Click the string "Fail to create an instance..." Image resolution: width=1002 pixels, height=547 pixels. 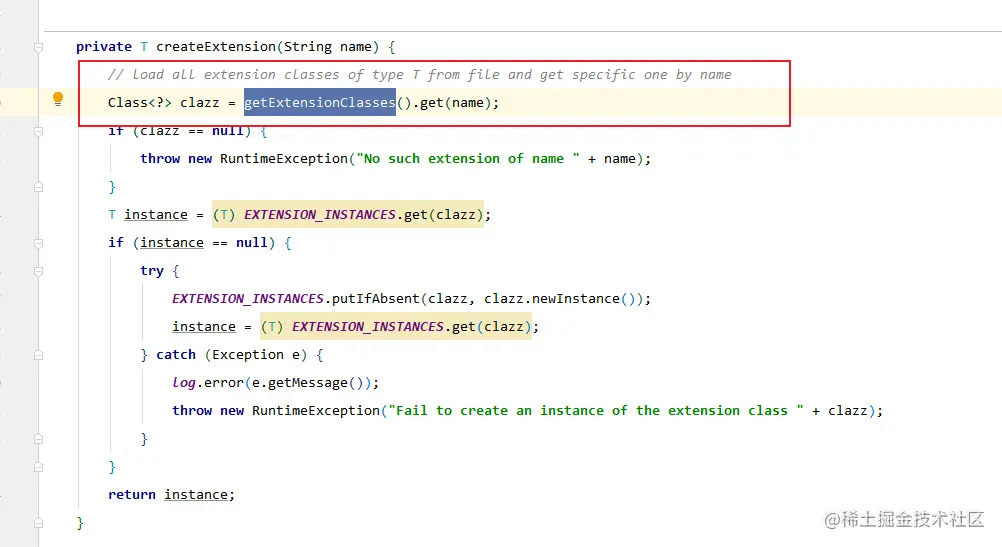596,410
